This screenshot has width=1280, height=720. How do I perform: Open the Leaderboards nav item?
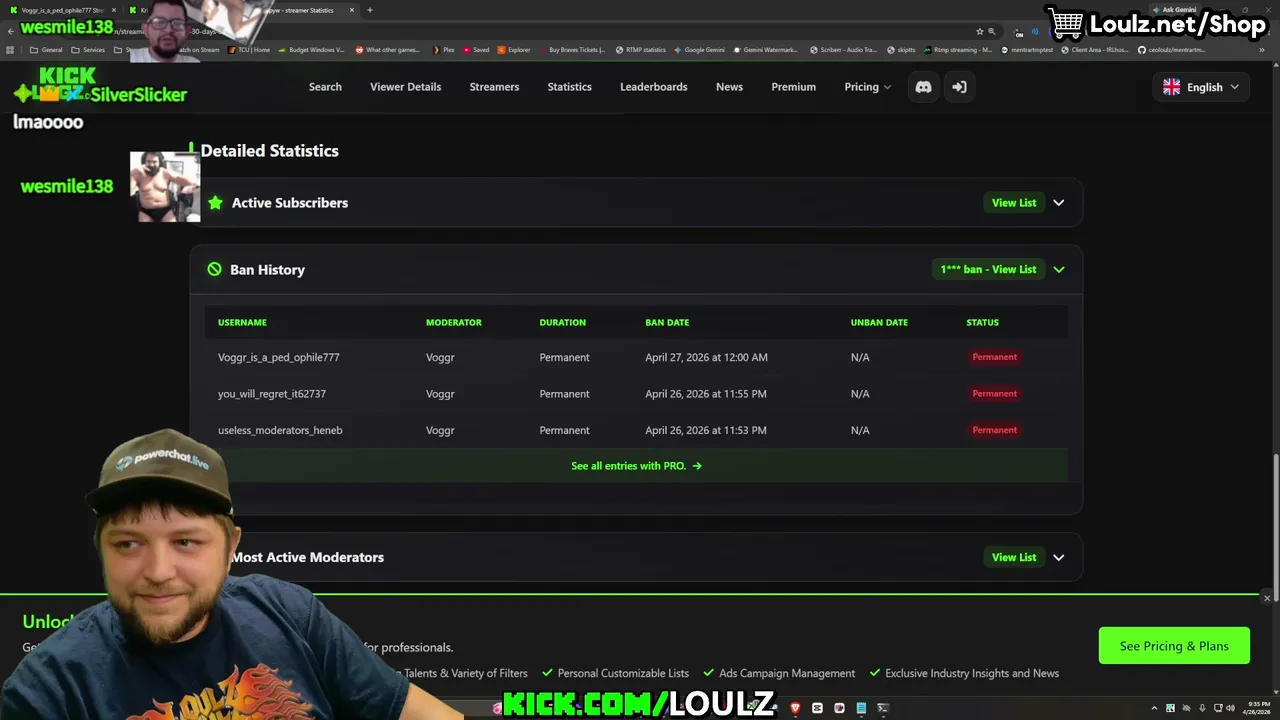tap(653, 87)
